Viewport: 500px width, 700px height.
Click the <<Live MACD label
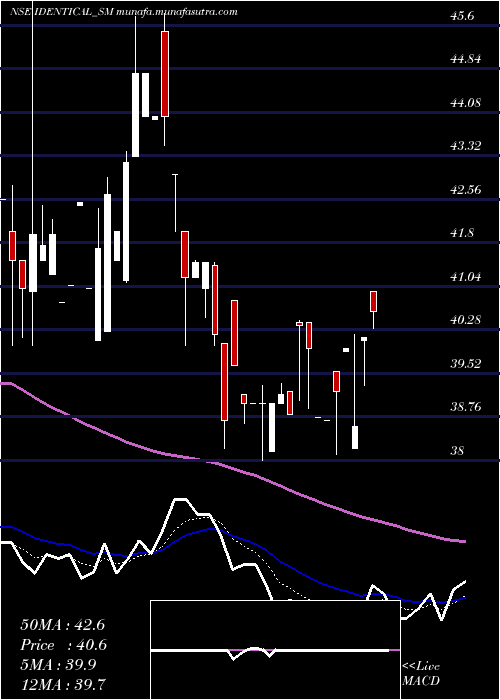pos(421,674)
